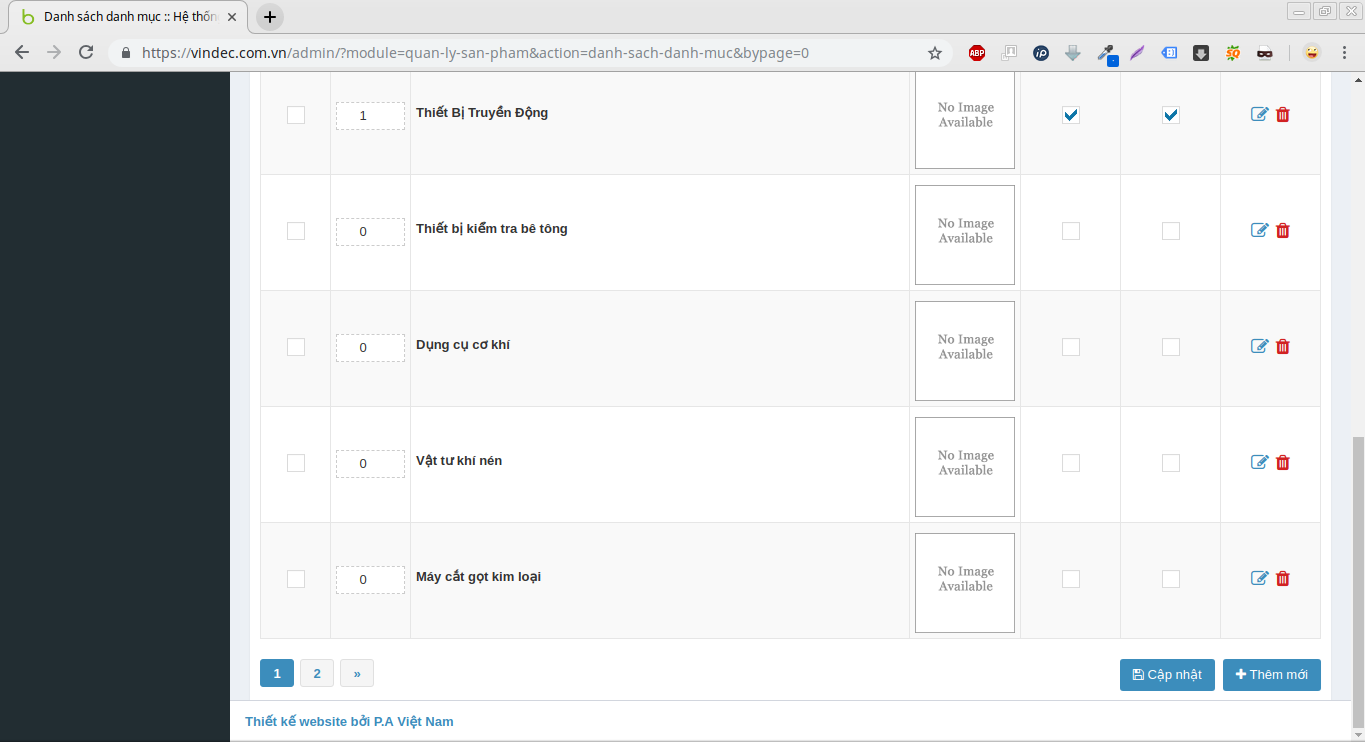Click the Thiết Bị Truyền Động name text
The height and width of the screenshot is (742, 1365).
point(482,113)
